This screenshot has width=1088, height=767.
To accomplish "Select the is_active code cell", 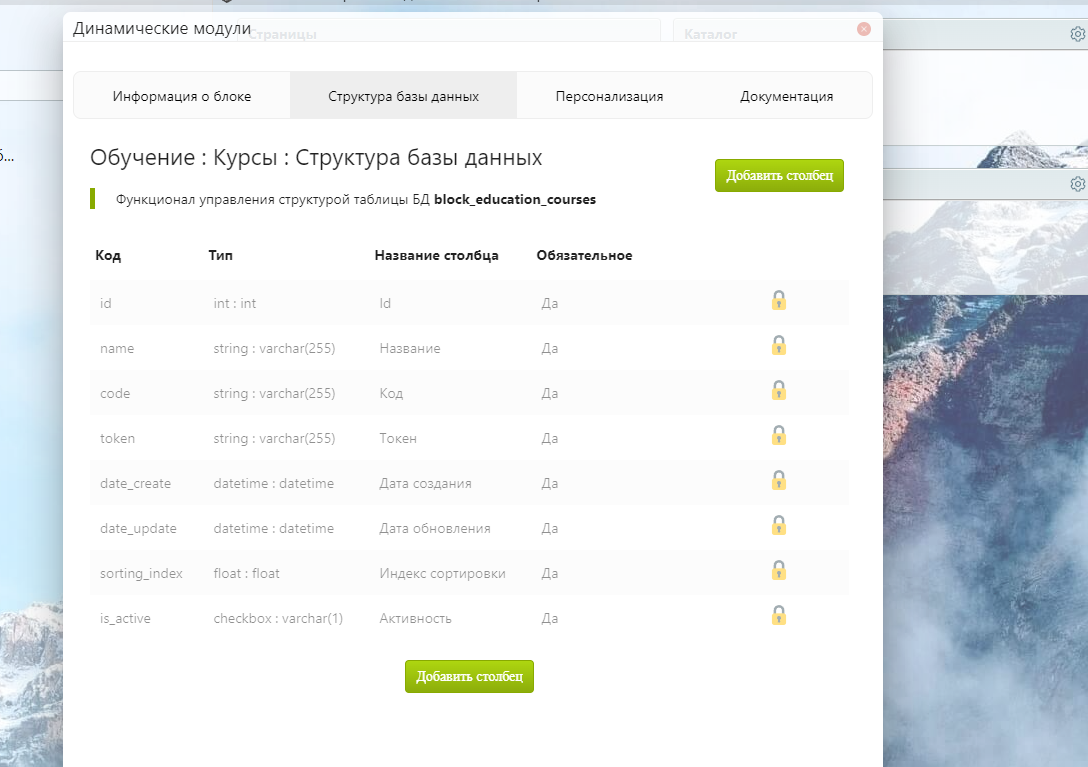I will (x=125, y=618).
